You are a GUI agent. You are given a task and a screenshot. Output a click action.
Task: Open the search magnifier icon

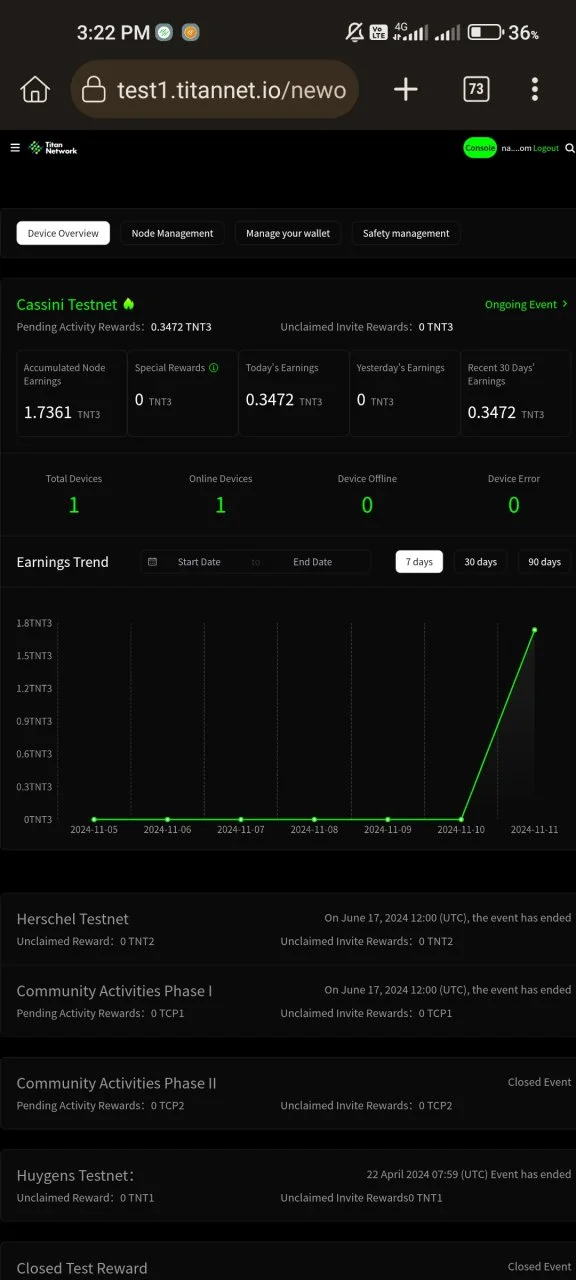tap(570, 148)
